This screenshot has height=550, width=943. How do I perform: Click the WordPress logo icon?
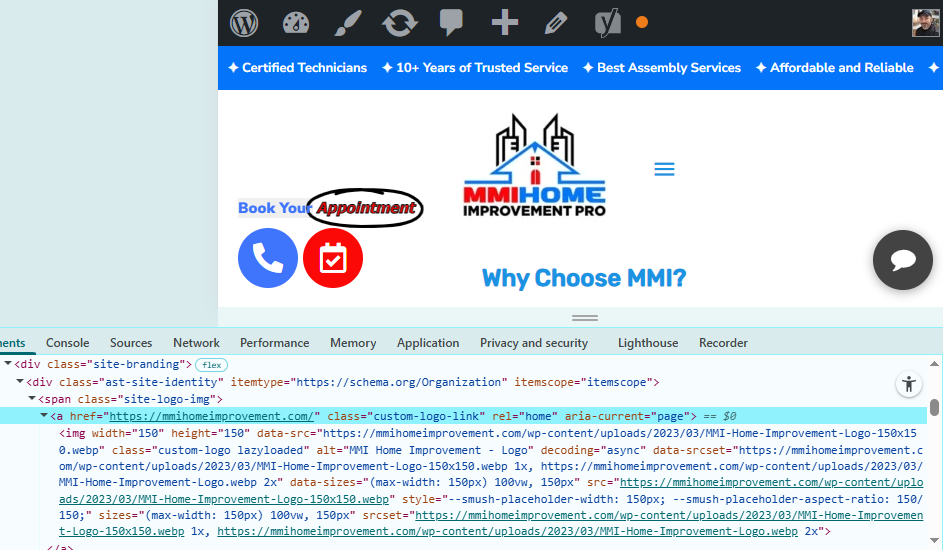244,23
